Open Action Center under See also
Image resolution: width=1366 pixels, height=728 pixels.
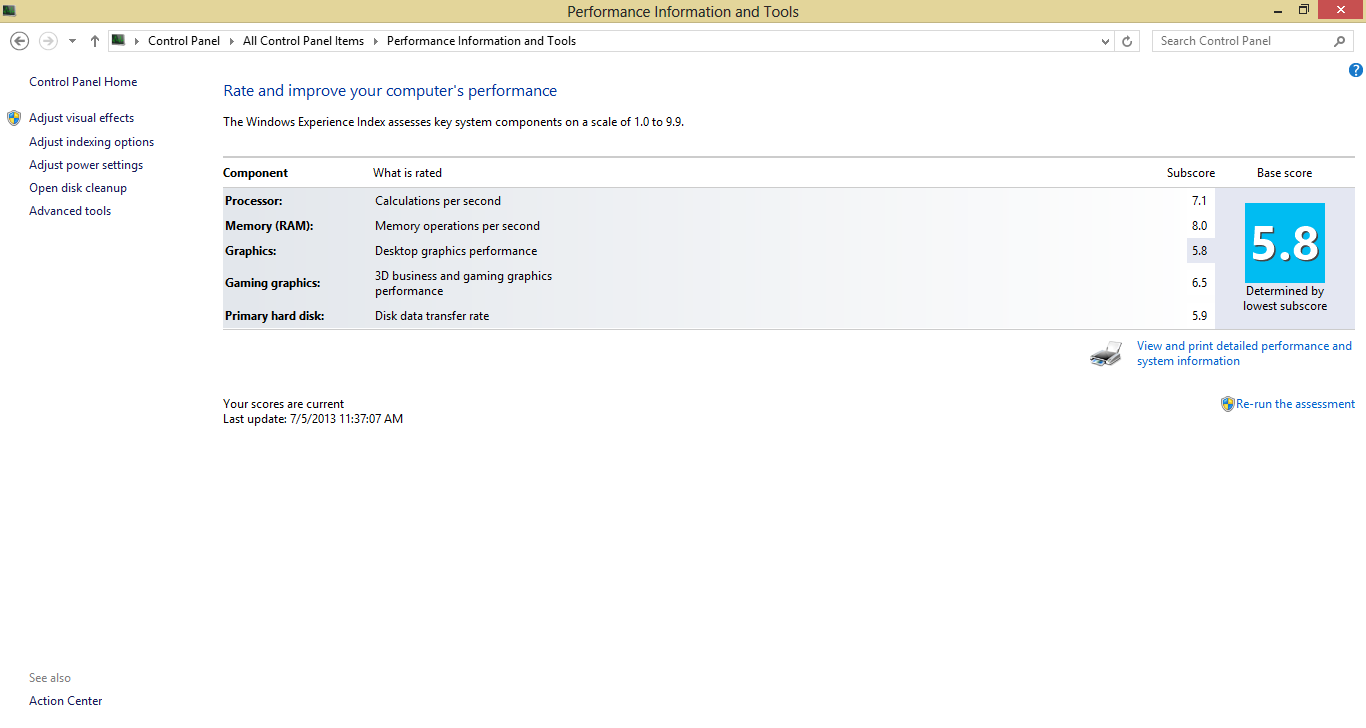click(66, 701)
